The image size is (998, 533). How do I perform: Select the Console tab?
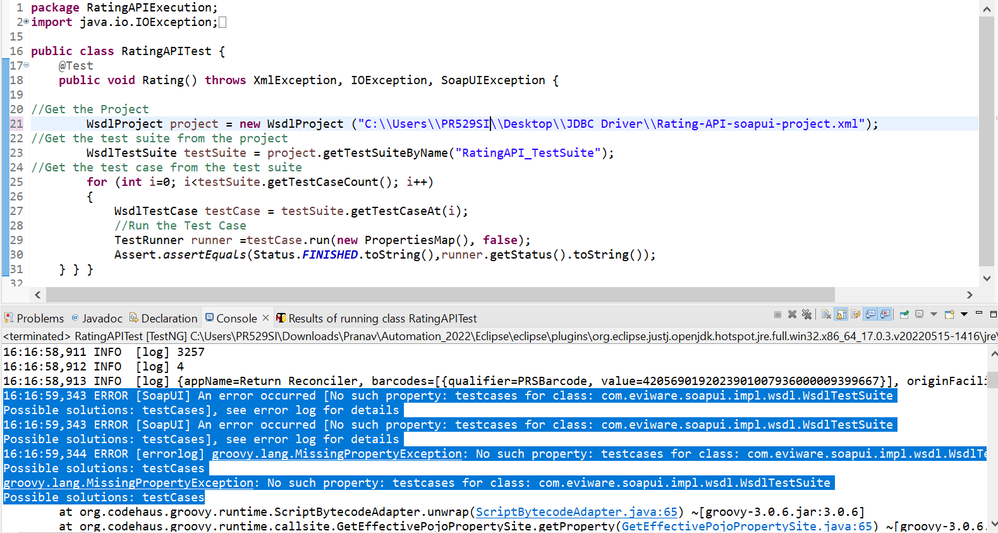click(236, 318)
